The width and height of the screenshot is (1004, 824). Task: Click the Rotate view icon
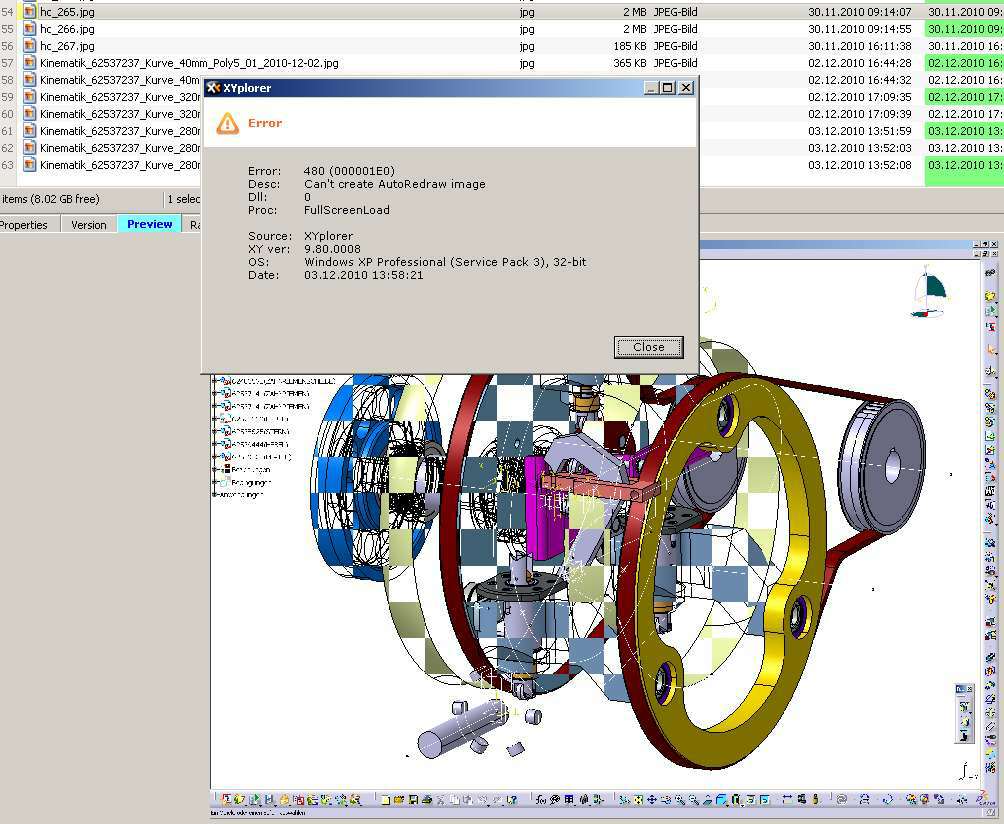[x=666, y=801]
